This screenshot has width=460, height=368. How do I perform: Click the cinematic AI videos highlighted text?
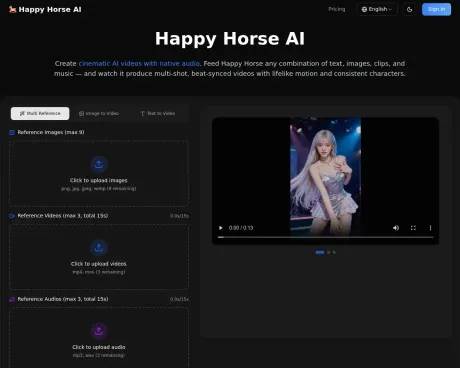coord(139,63)
